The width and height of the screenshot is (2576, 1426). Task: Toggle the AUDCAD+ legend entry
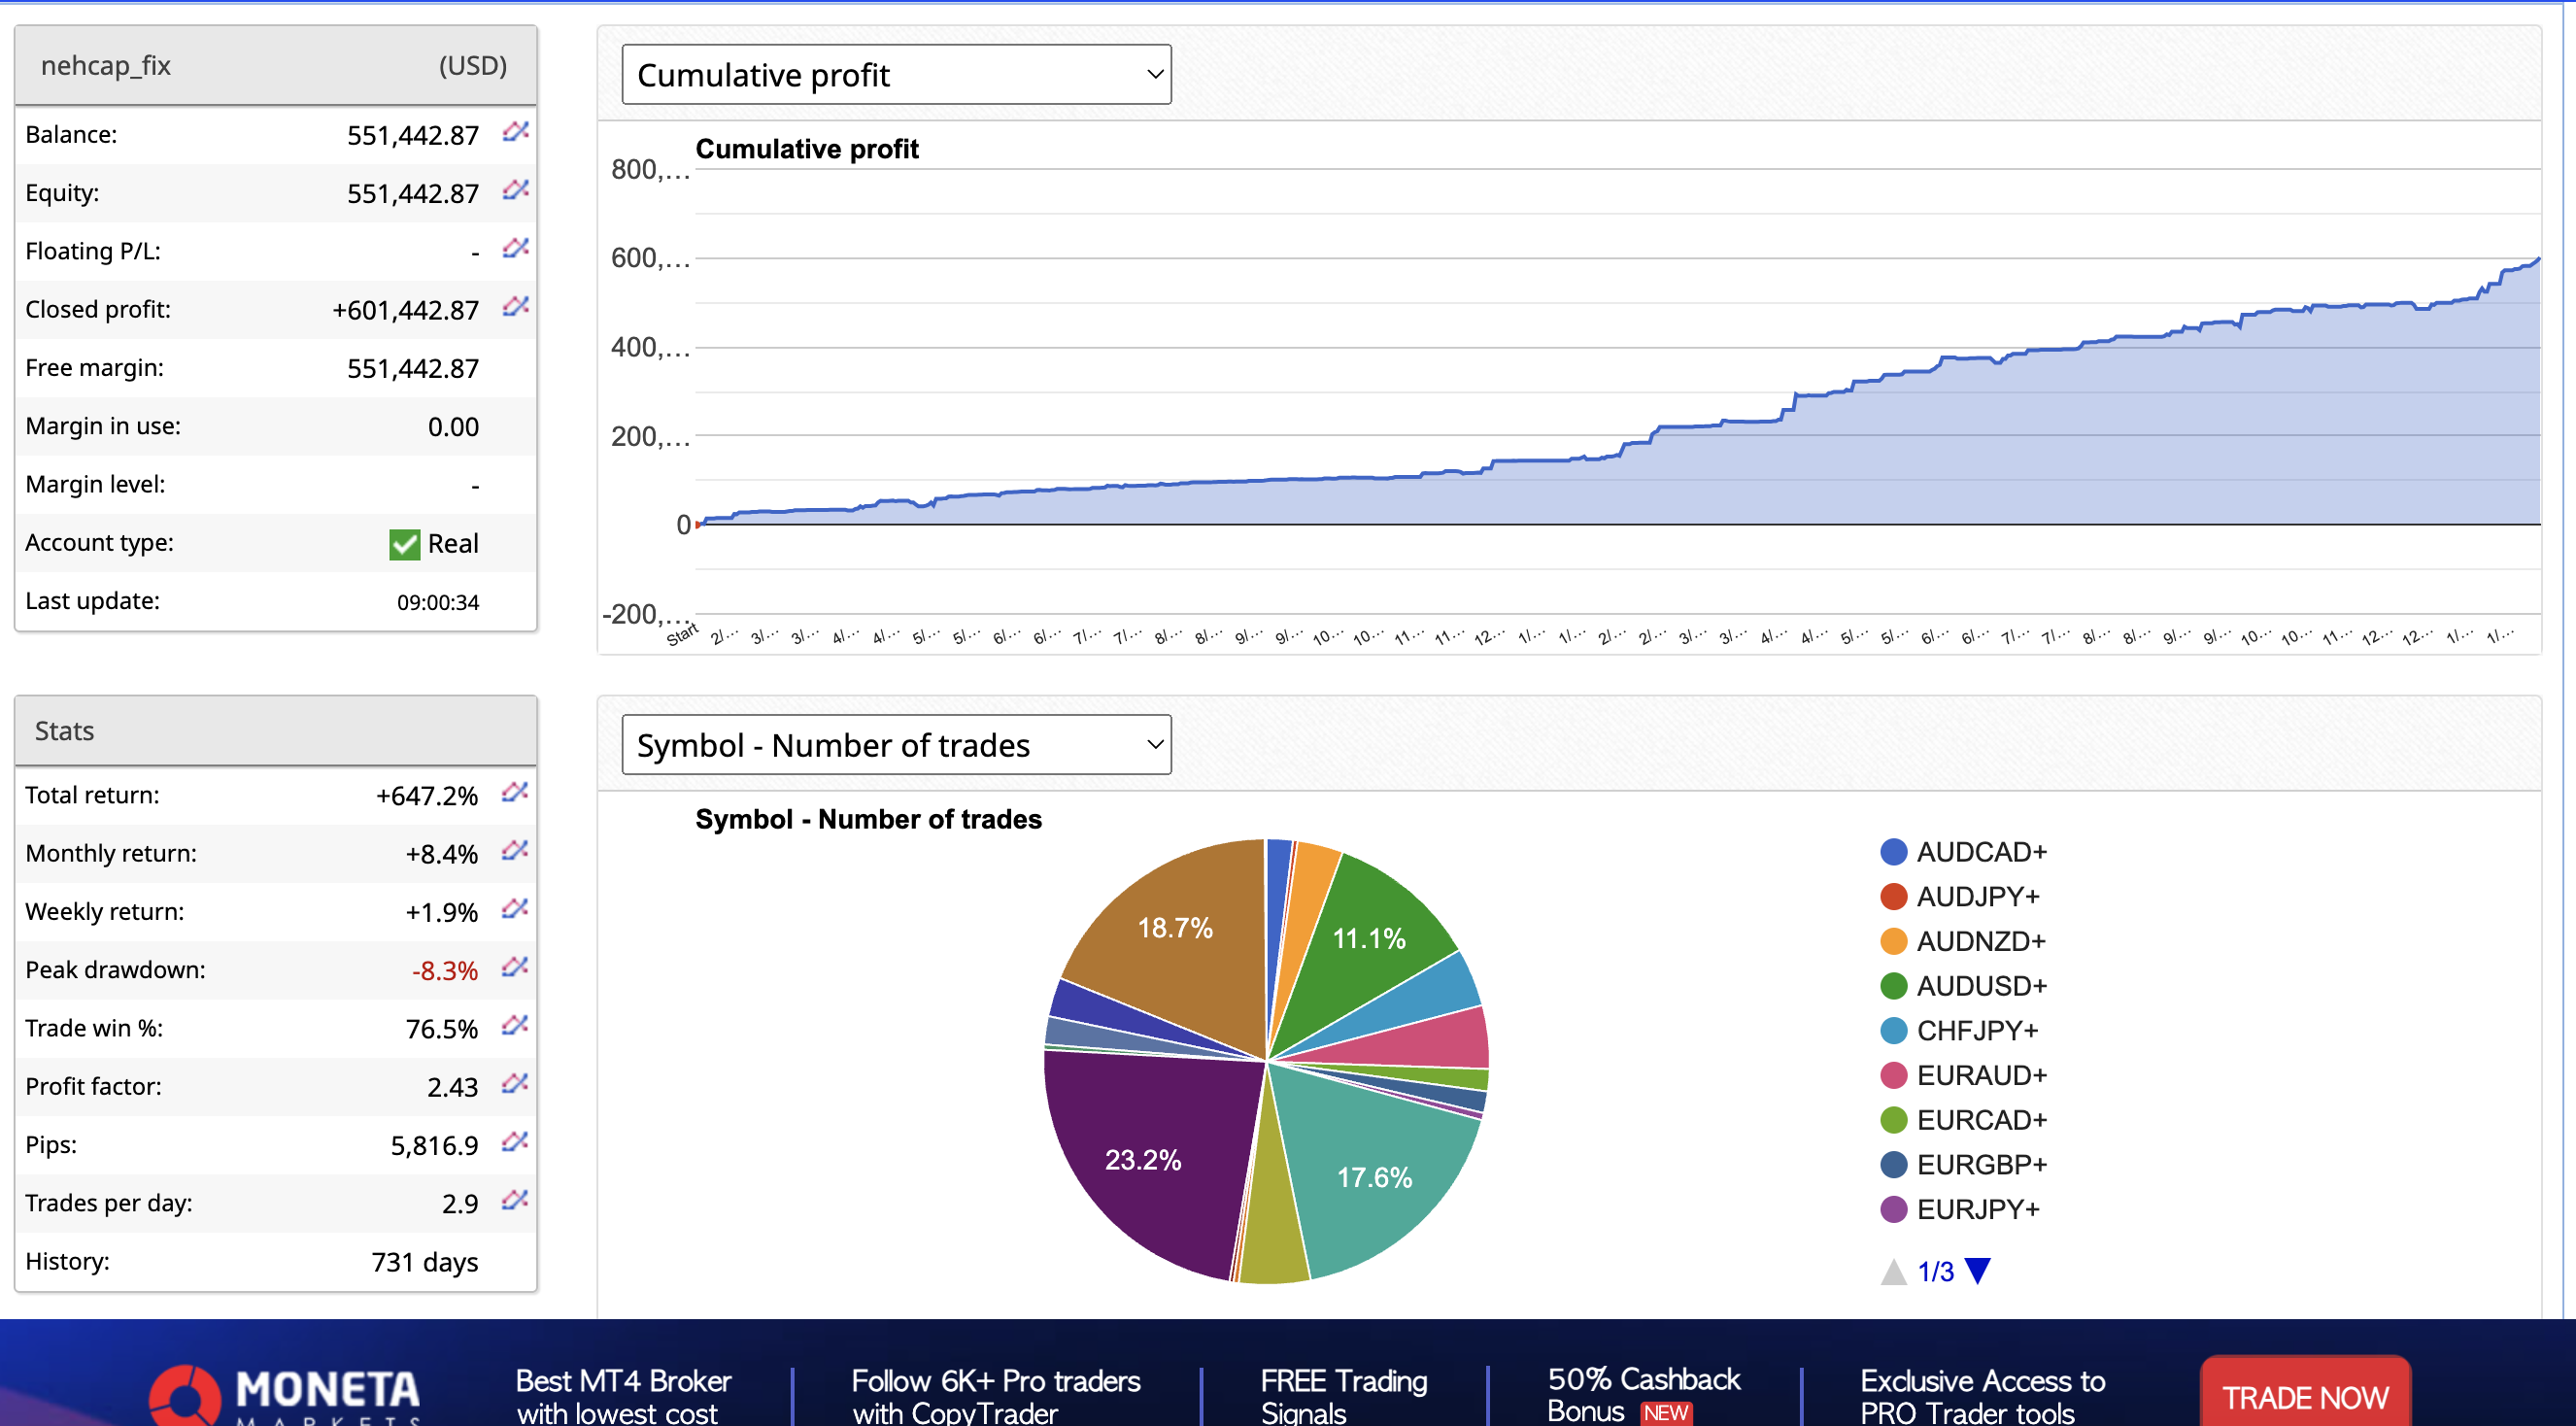1978,852
